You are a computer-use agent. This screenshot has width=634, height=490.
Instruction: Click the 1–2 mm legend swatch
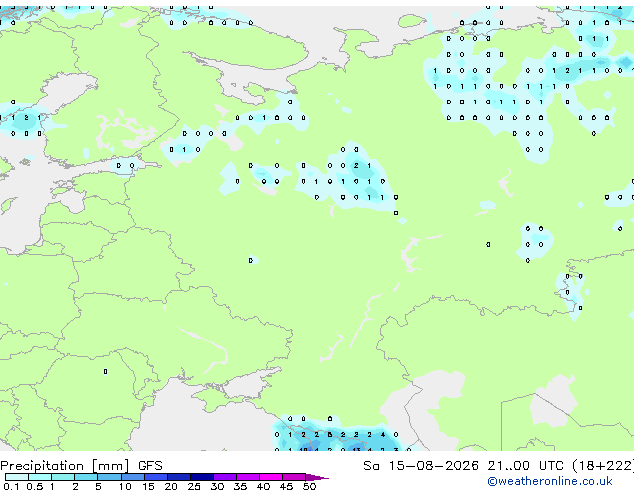point(63,477)
